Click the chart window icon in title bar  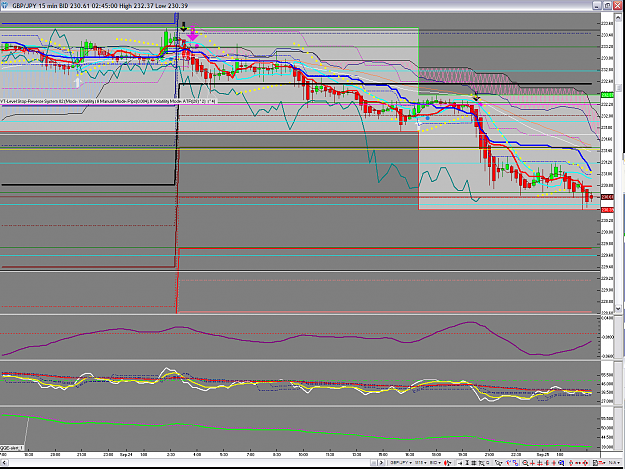pyautogui.click(x=4, y=6)
